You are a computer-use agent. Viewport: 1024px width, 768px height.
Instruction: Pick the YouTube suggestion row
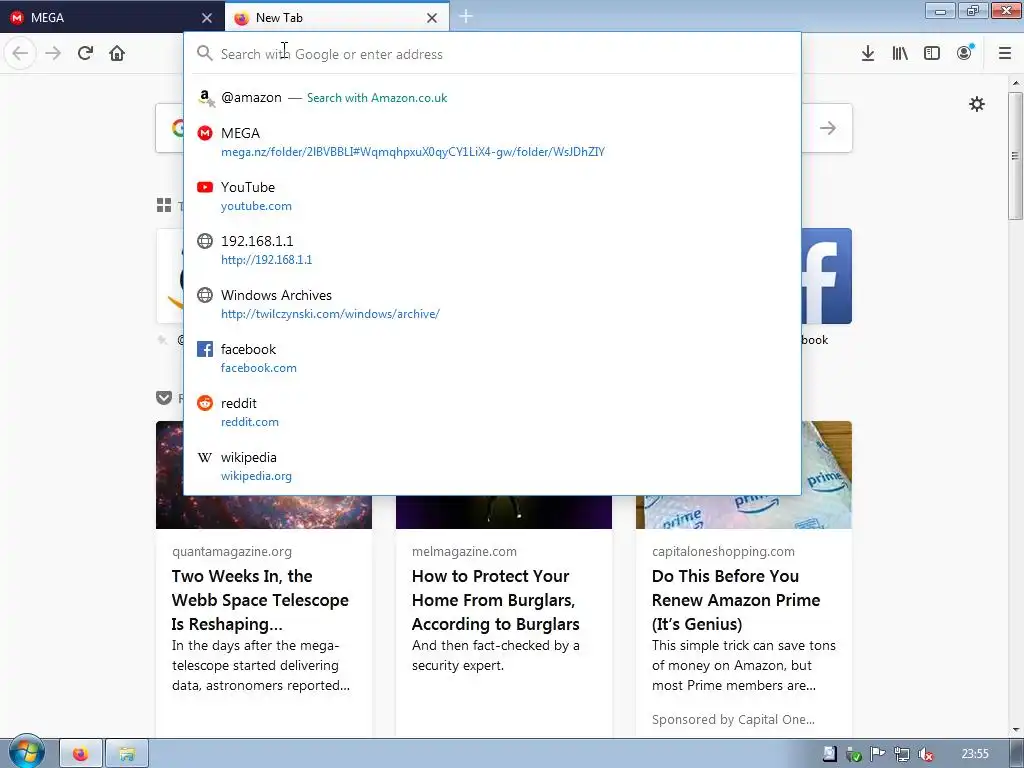point(492,196)
